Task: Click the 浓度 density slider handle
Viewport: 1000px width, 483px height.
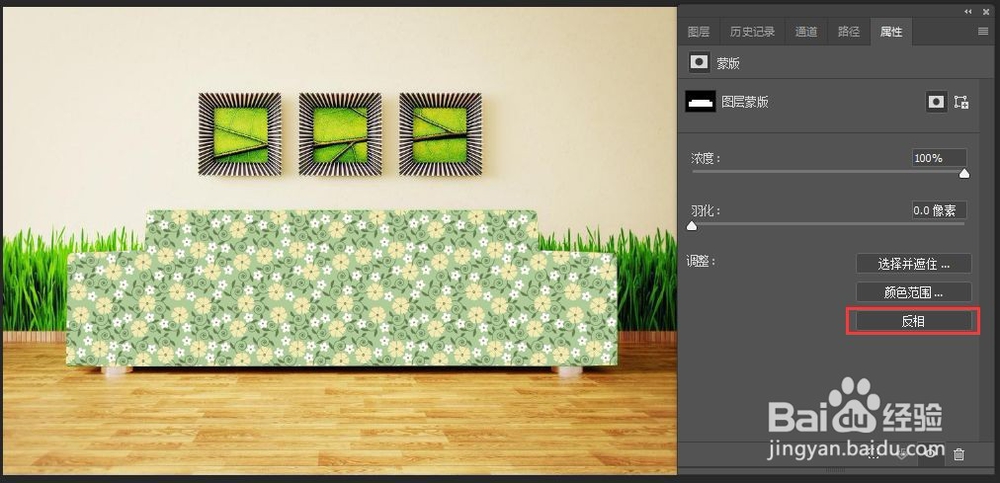Action: [964, 173]
